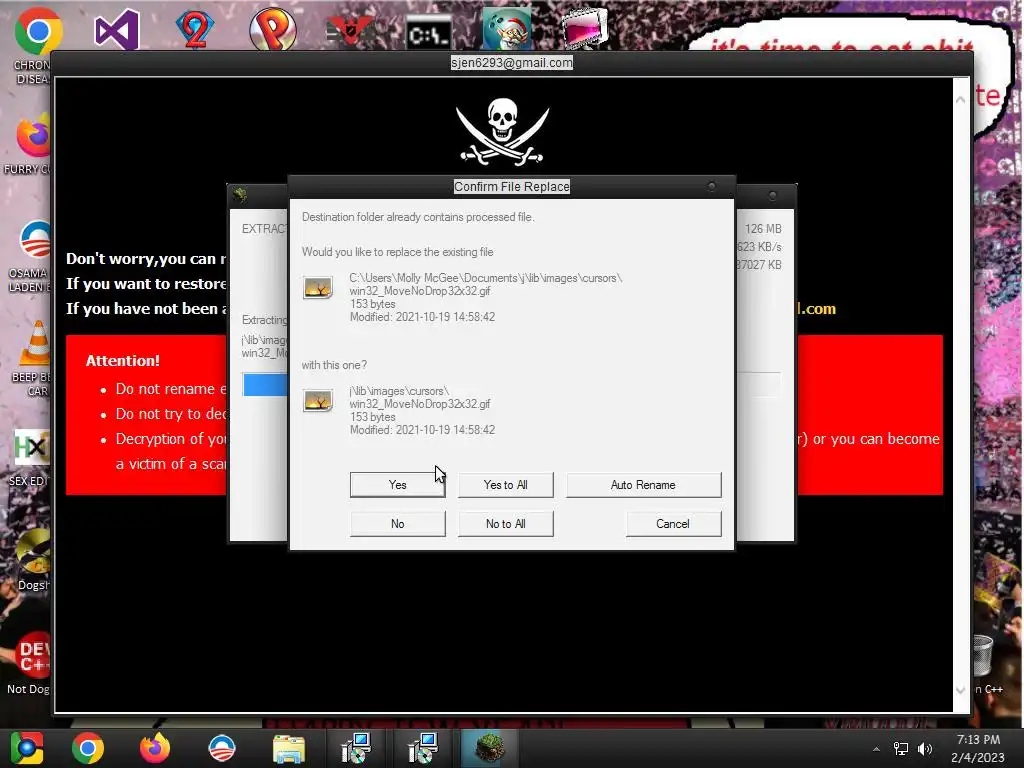Open the Obama logo taskbar icon

(x=221, y=748)
